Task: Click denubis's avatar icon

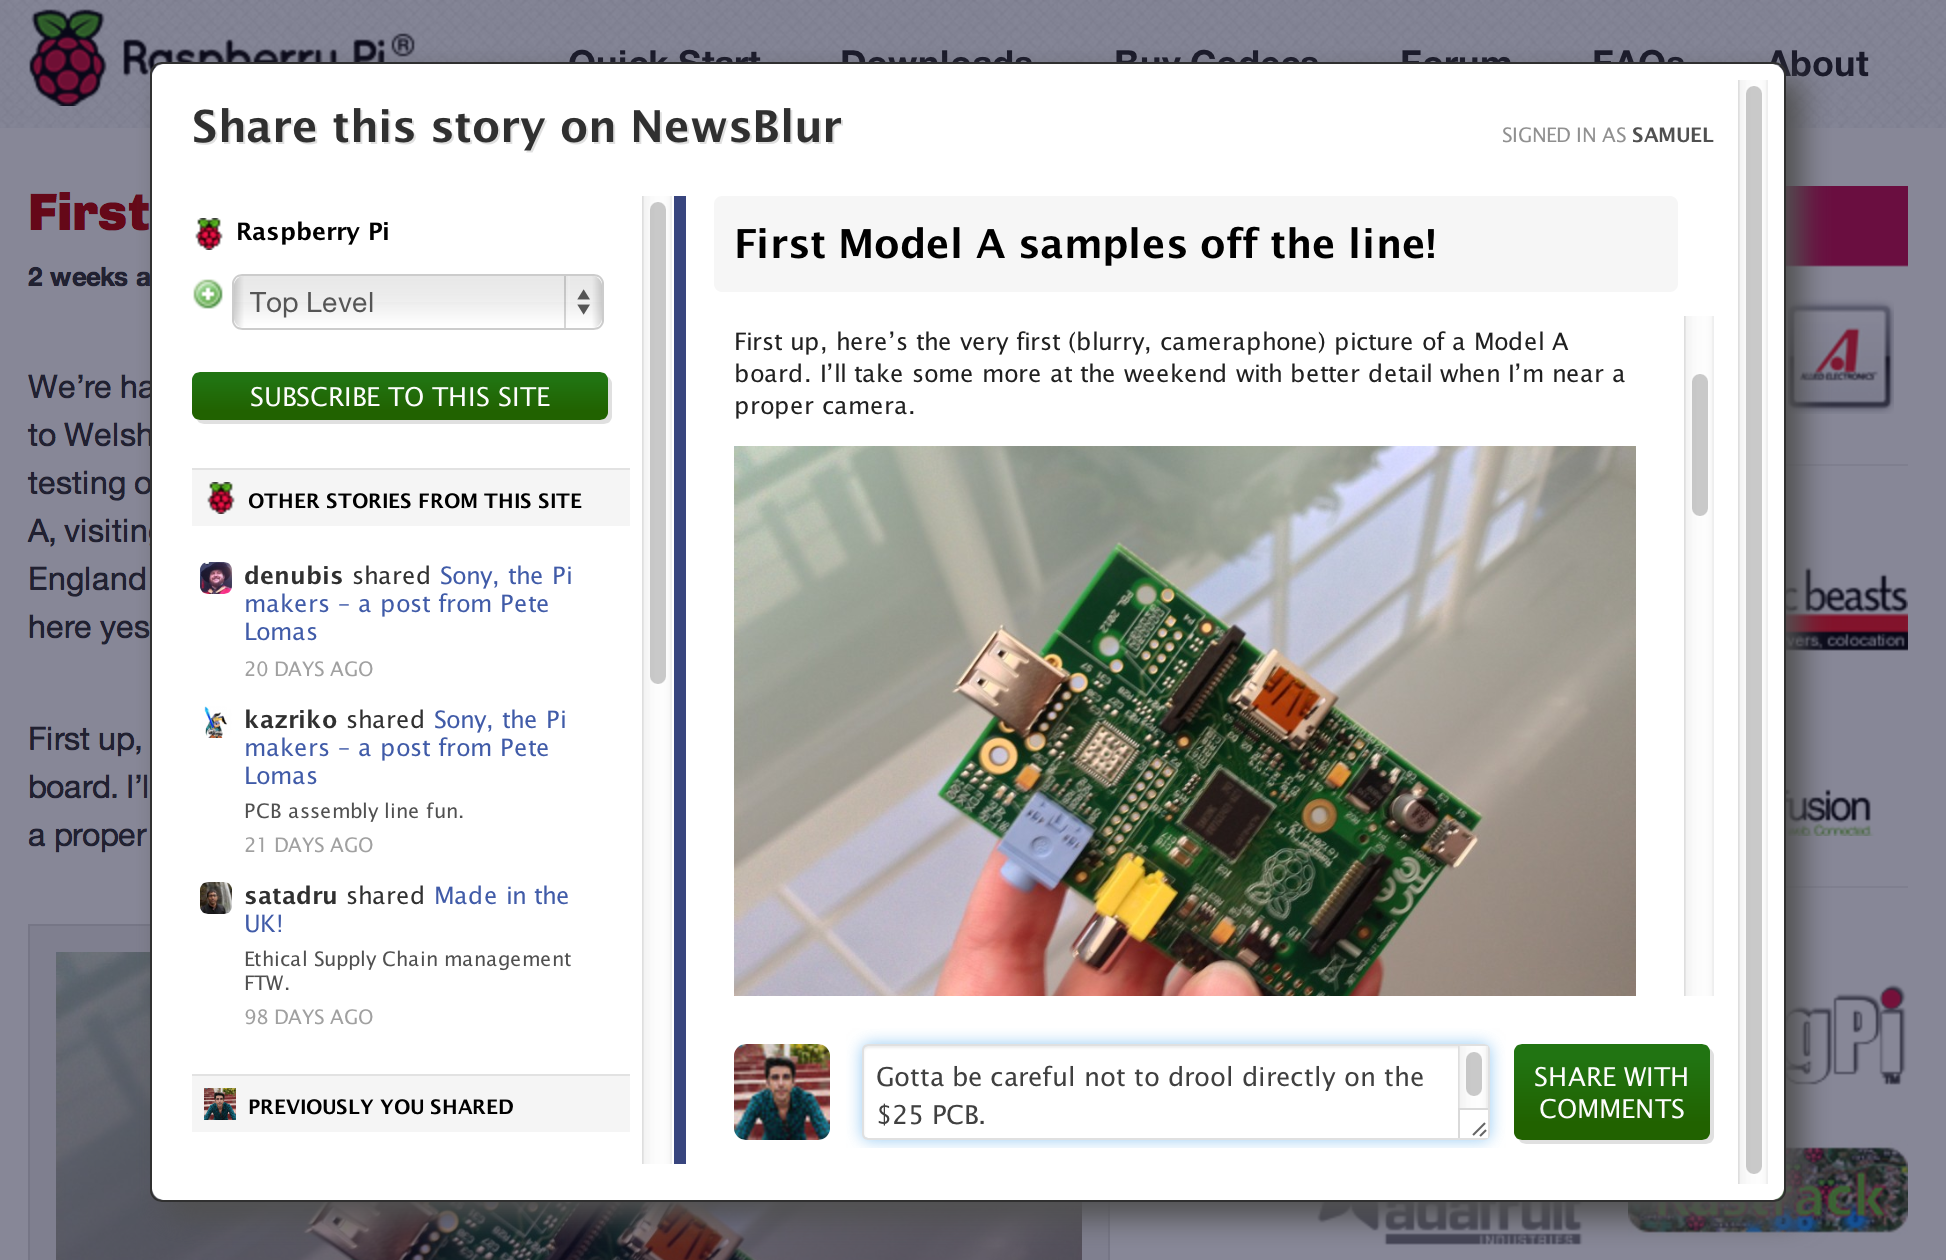Action: tap(216, 577)
